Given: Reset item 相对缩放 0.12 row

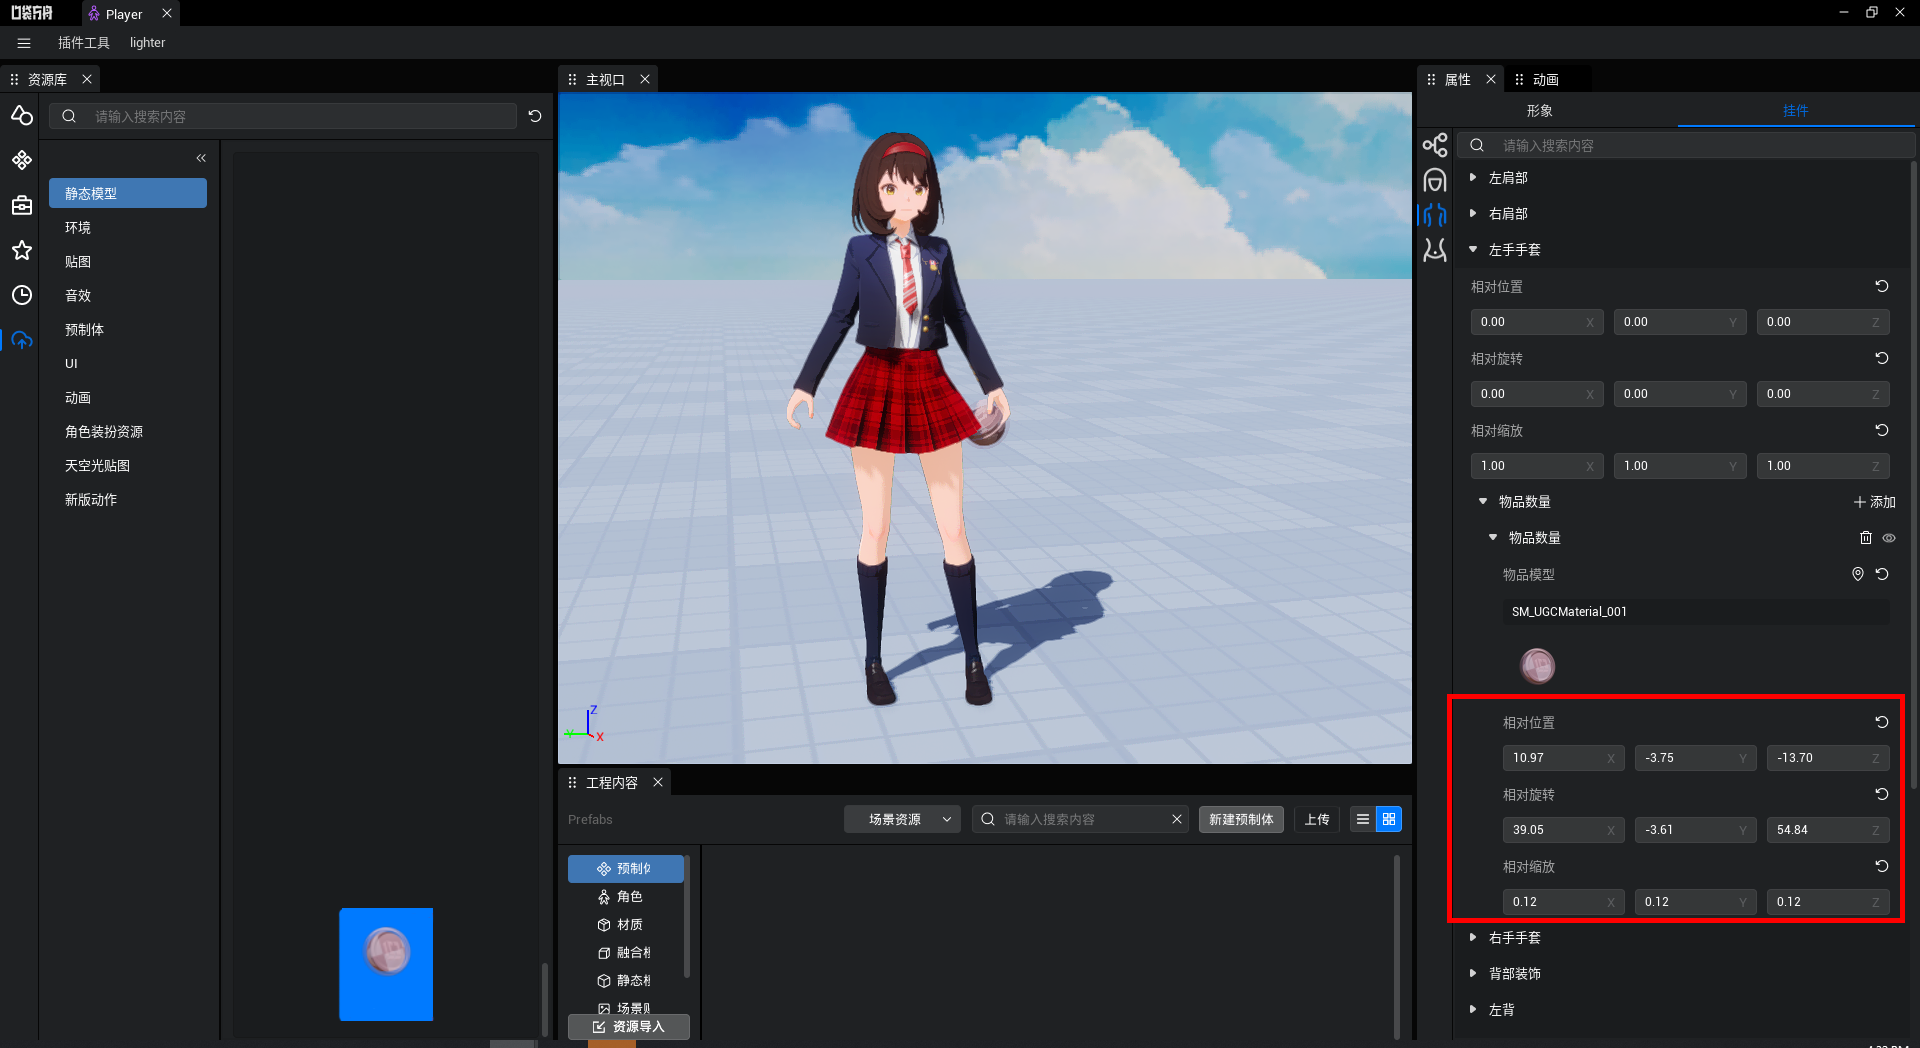Looking at the screenshot, I should coord(1881,866).
